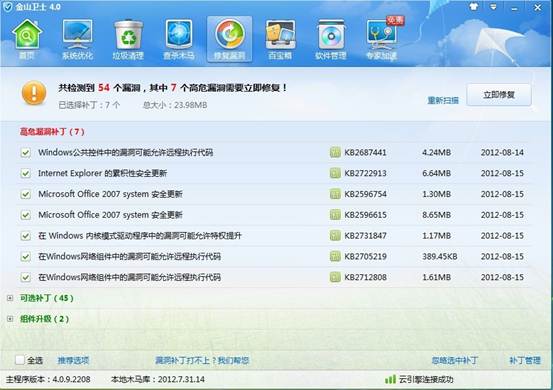Screen dimensions: 553x390
Task: Uncheck Internet Explorer 累积性安全更新 checkbox
Action: pyautogui.click(x=25, y=173)
